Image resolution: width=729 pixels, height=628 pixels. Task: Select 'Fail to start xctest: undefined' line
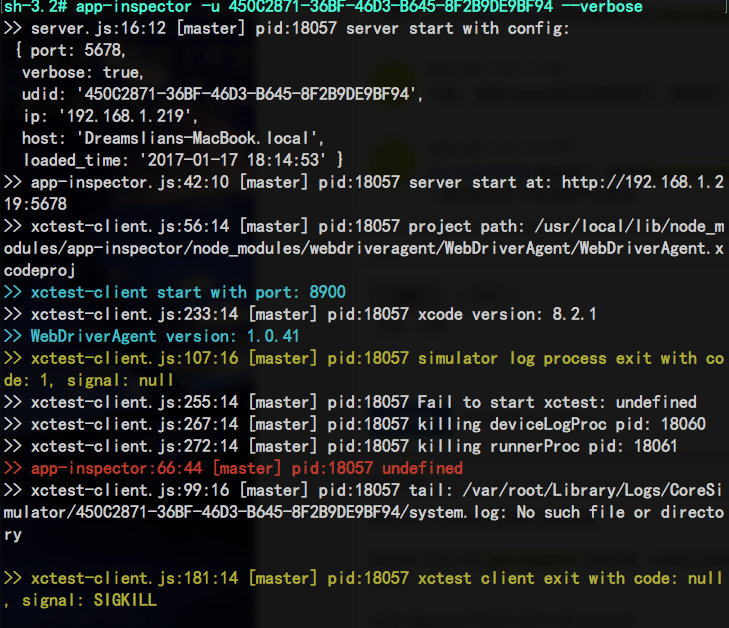click(x=350, y=402)
